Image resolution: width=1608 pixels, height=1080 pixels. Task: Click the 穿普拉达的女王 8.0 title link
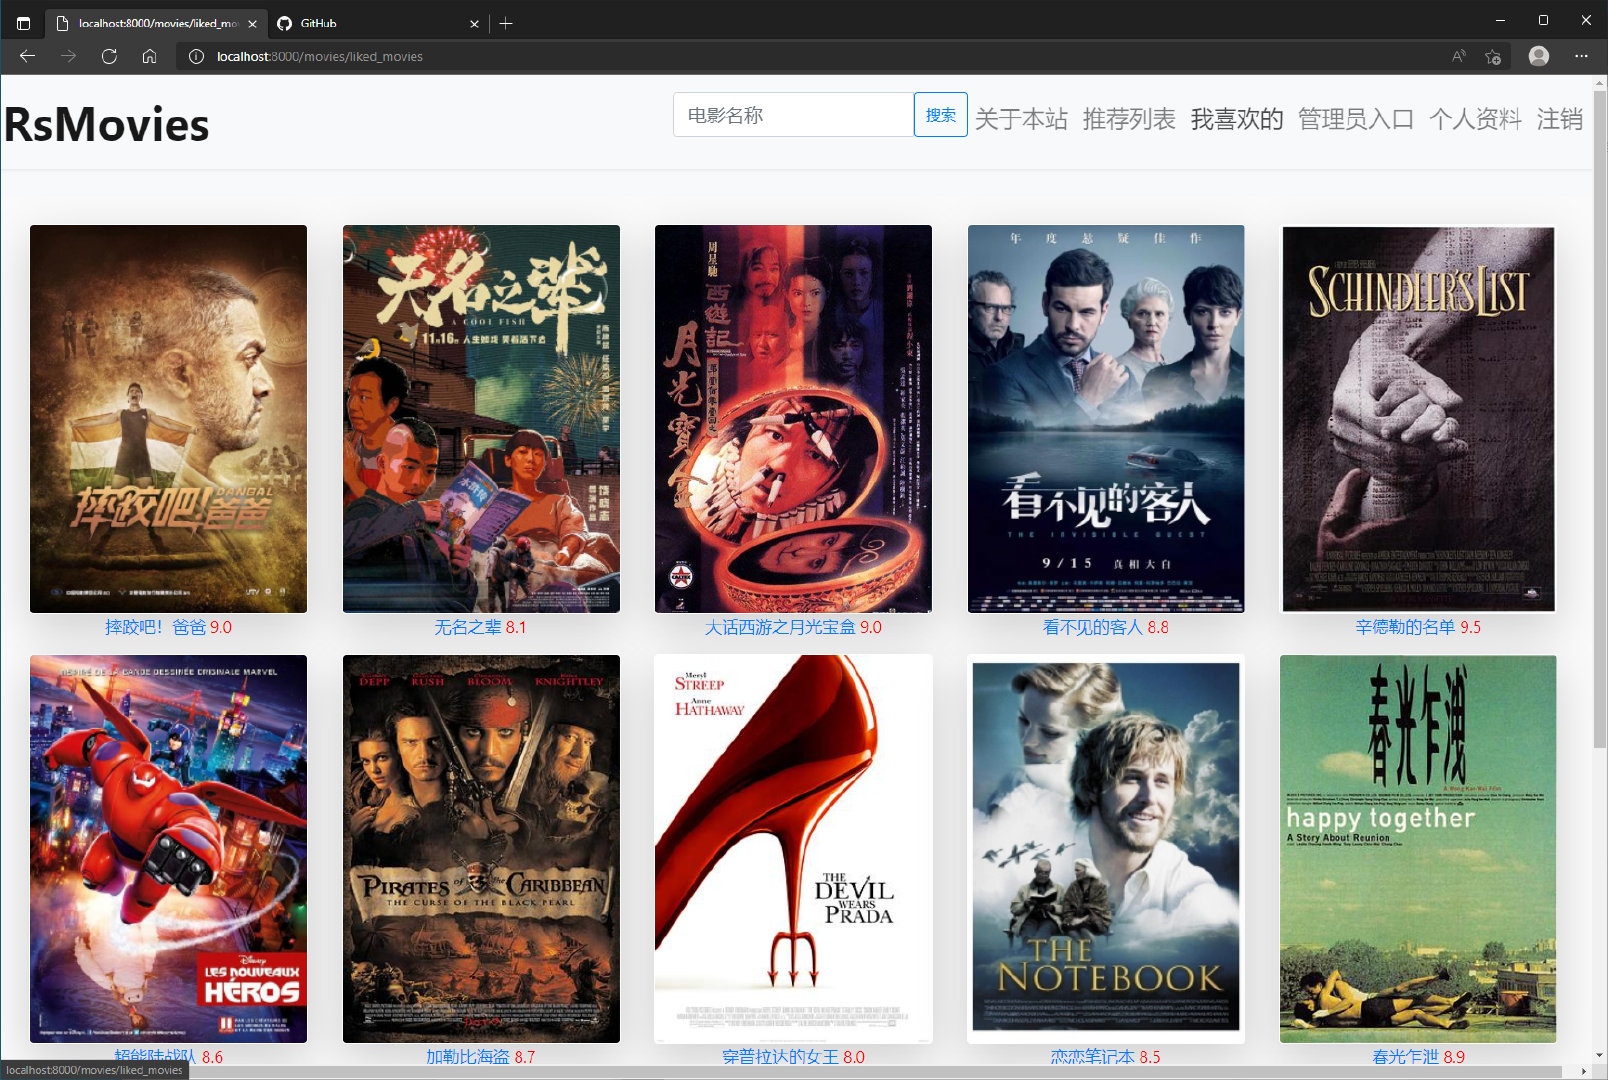tap(793, 1056)
